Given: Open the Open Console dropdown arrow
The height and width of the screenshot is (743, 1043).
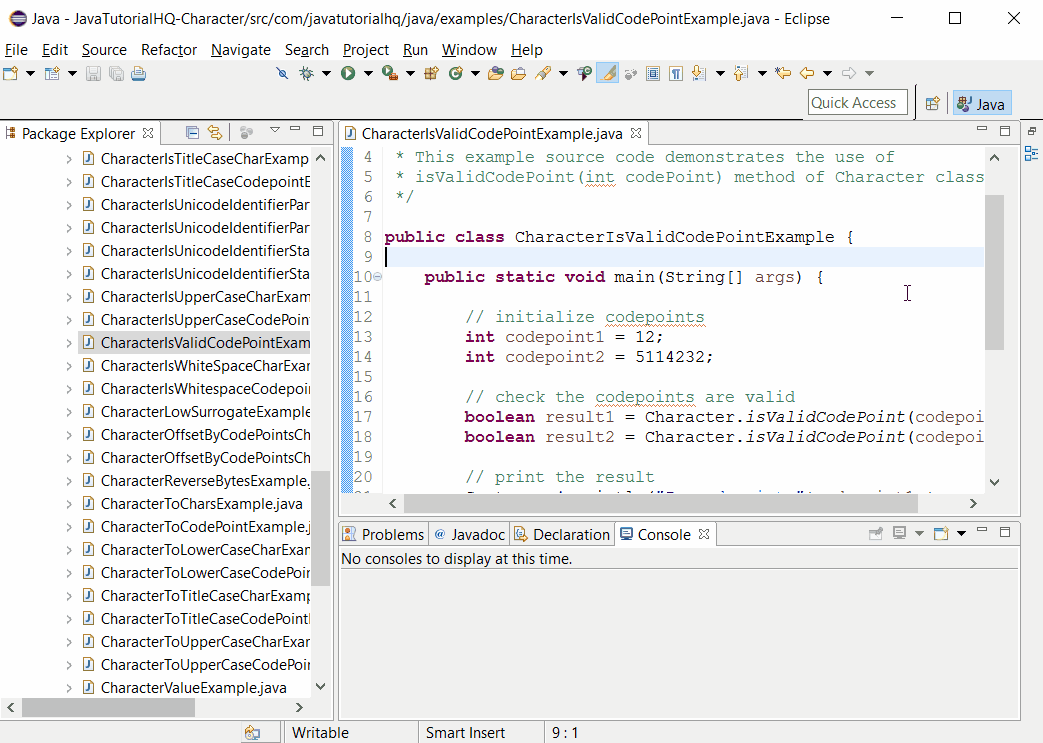Looking at the screenshot, I should [x=961, y=533].
